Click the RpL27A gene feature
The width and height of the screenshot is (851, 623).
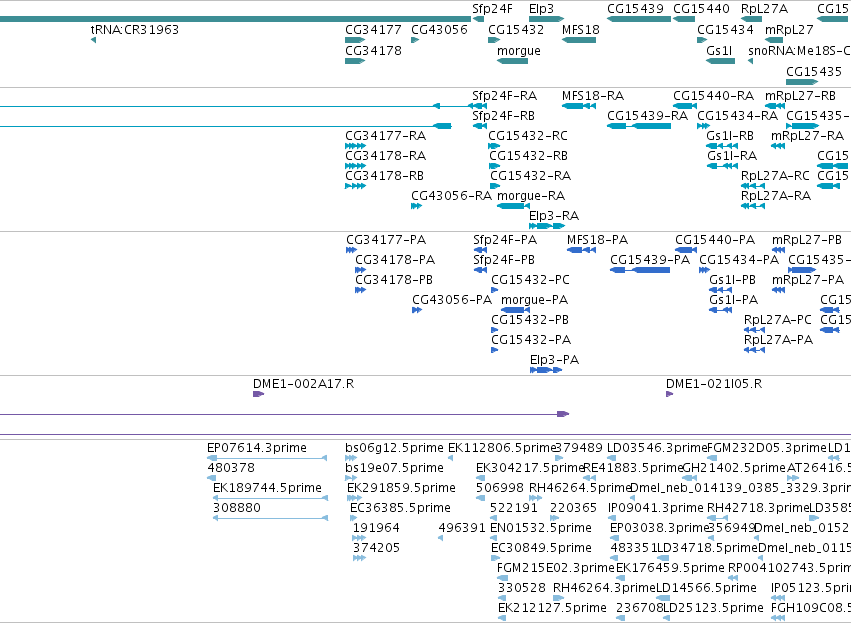click(752, 19)
